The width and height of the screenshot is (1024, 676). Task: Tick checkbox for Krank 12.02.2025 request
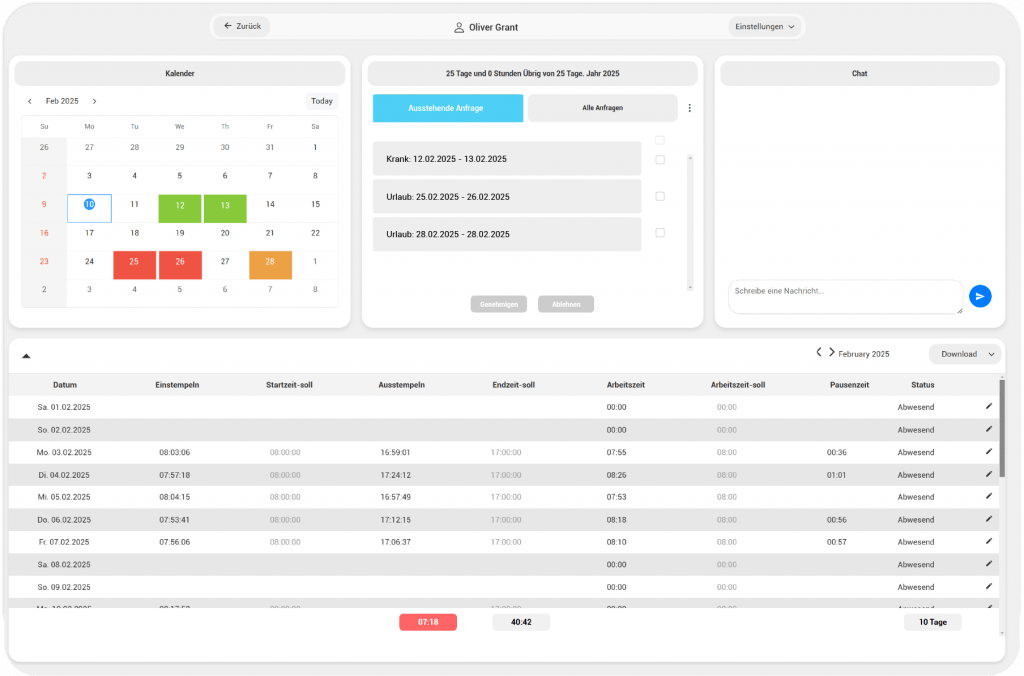click(x=660, y=159)
